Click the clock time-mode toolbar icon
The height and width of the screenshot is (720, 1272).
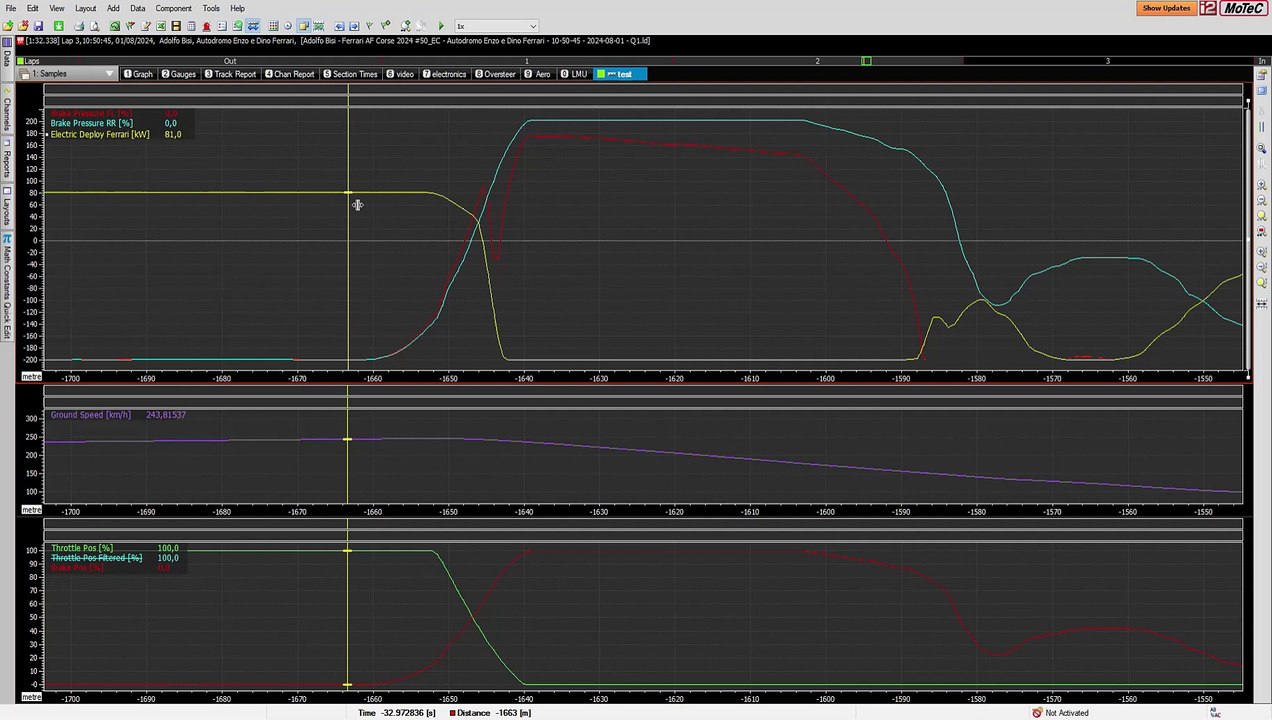pyautogui.click(x=288, y=26)
